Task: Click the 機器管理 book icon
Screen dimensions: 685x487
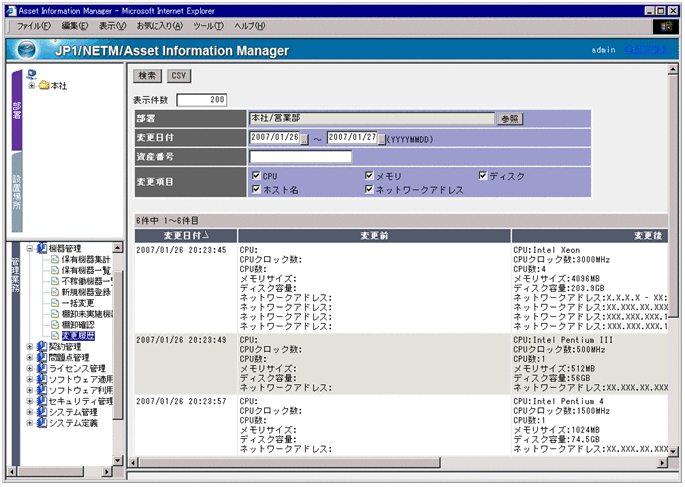Action: [x=42, y=248]
